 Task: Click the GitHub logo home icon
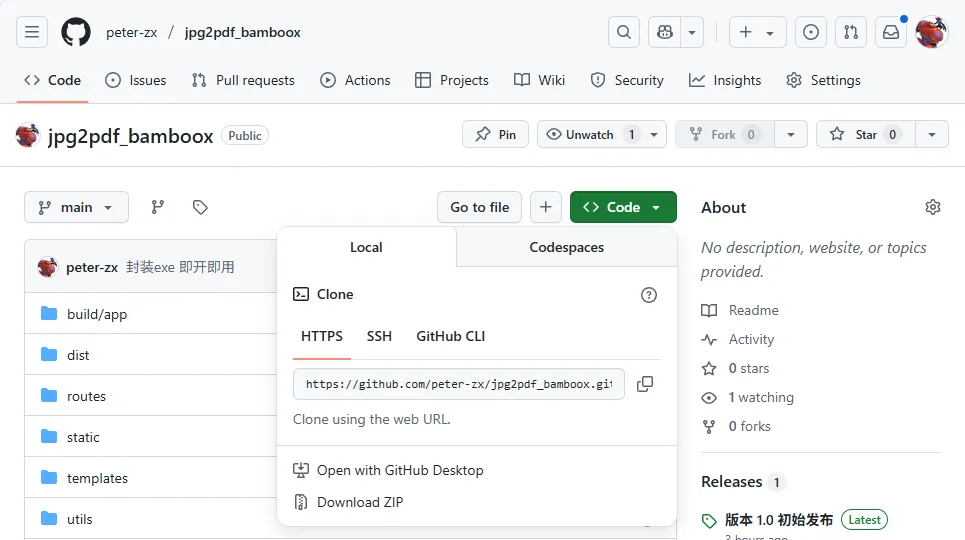(x=76, y=32)
